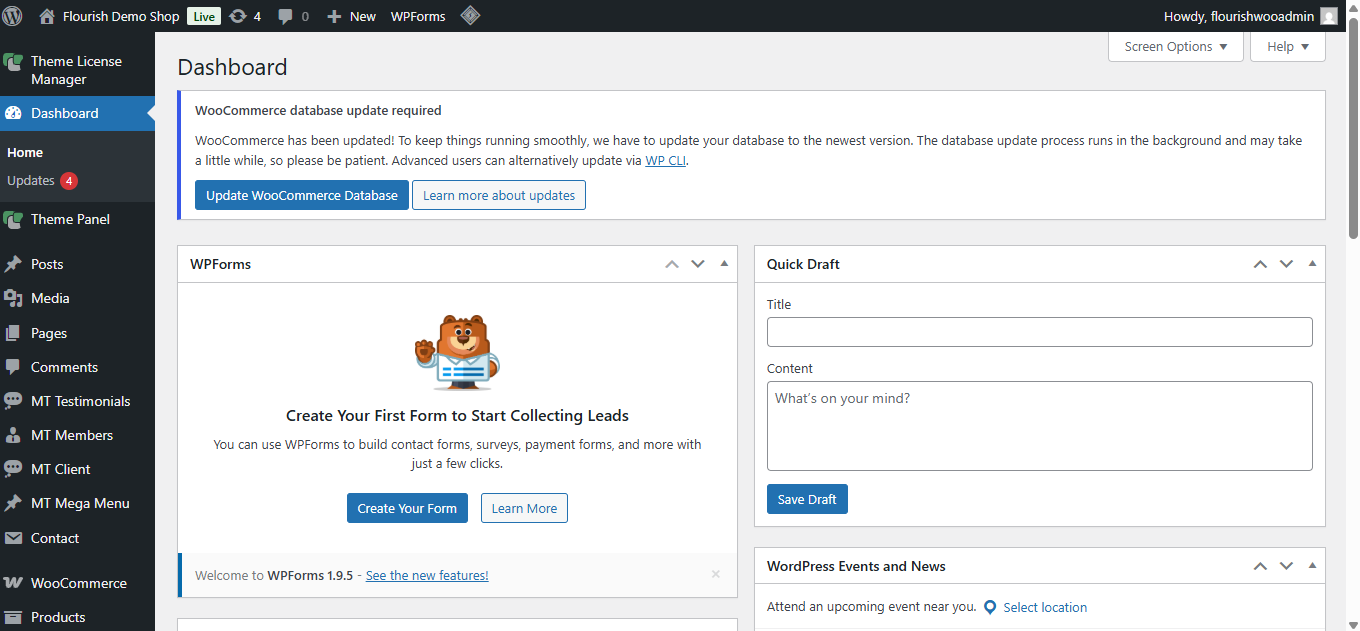
Task: Open the WordPress logo menu
Action: pos(13,16)
